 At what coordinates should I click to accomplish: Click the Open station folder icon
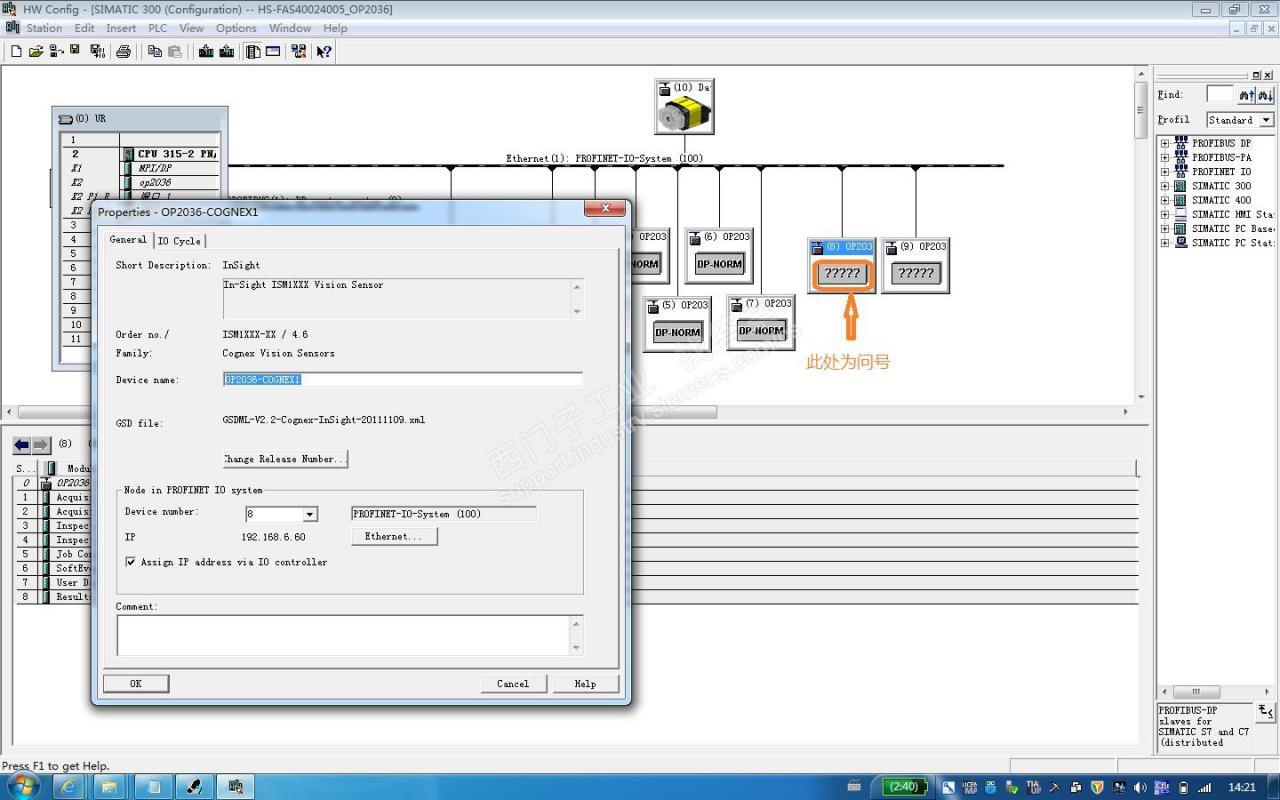click(x=36, y=51)
